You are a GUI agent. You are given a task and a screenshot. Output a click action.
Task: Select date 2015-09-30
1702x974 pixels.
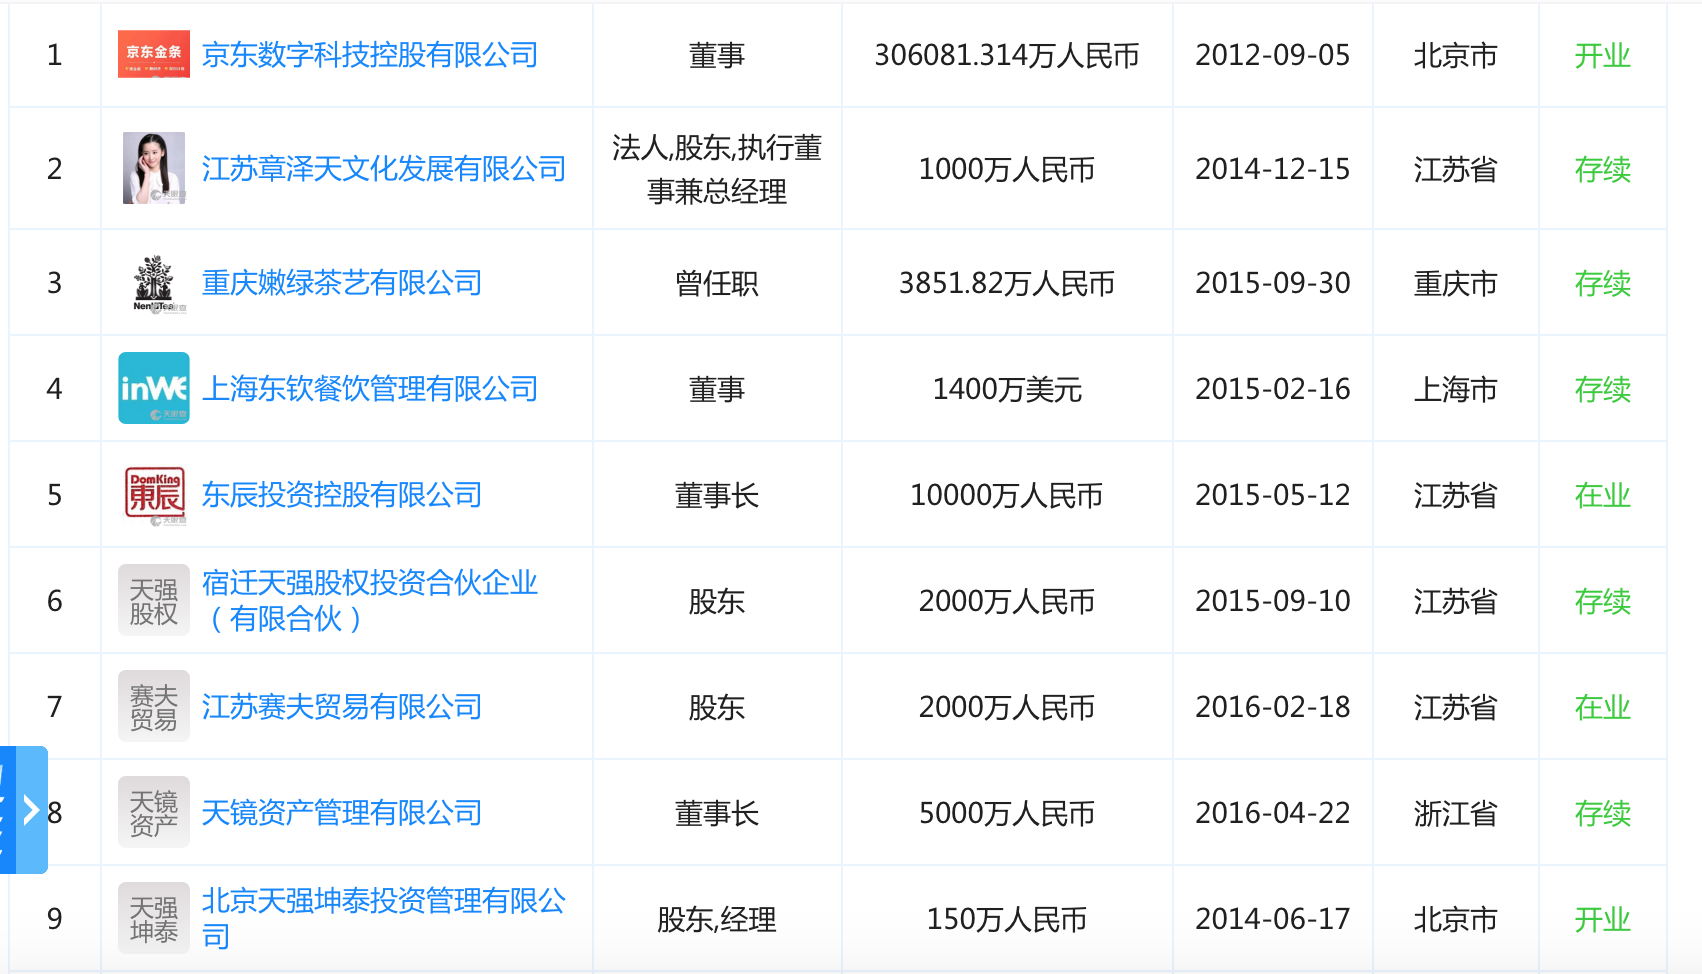click(x=1273, y=283)
